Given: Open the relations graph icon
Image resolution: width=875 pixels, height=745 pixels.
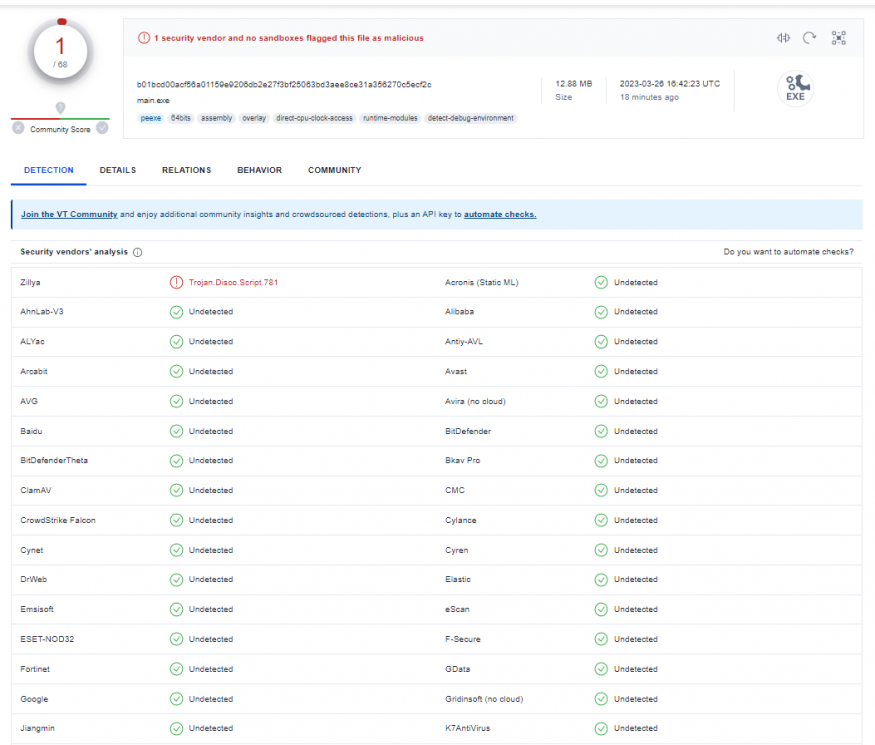Looking at the screenshot, I should tap(839, 38).
